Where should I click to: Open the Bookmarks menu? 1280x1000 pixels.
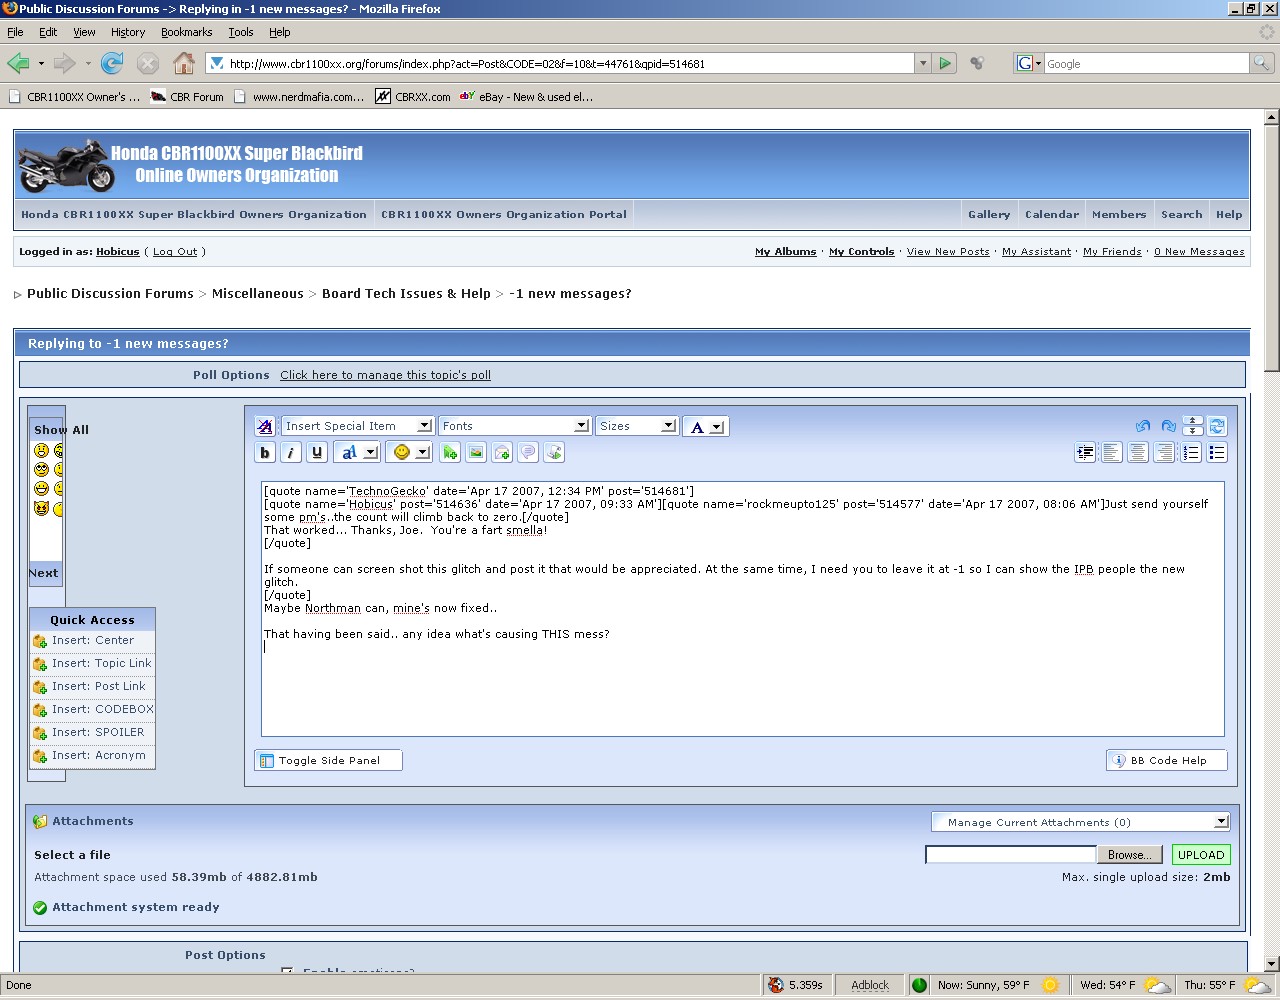(186, 32)
